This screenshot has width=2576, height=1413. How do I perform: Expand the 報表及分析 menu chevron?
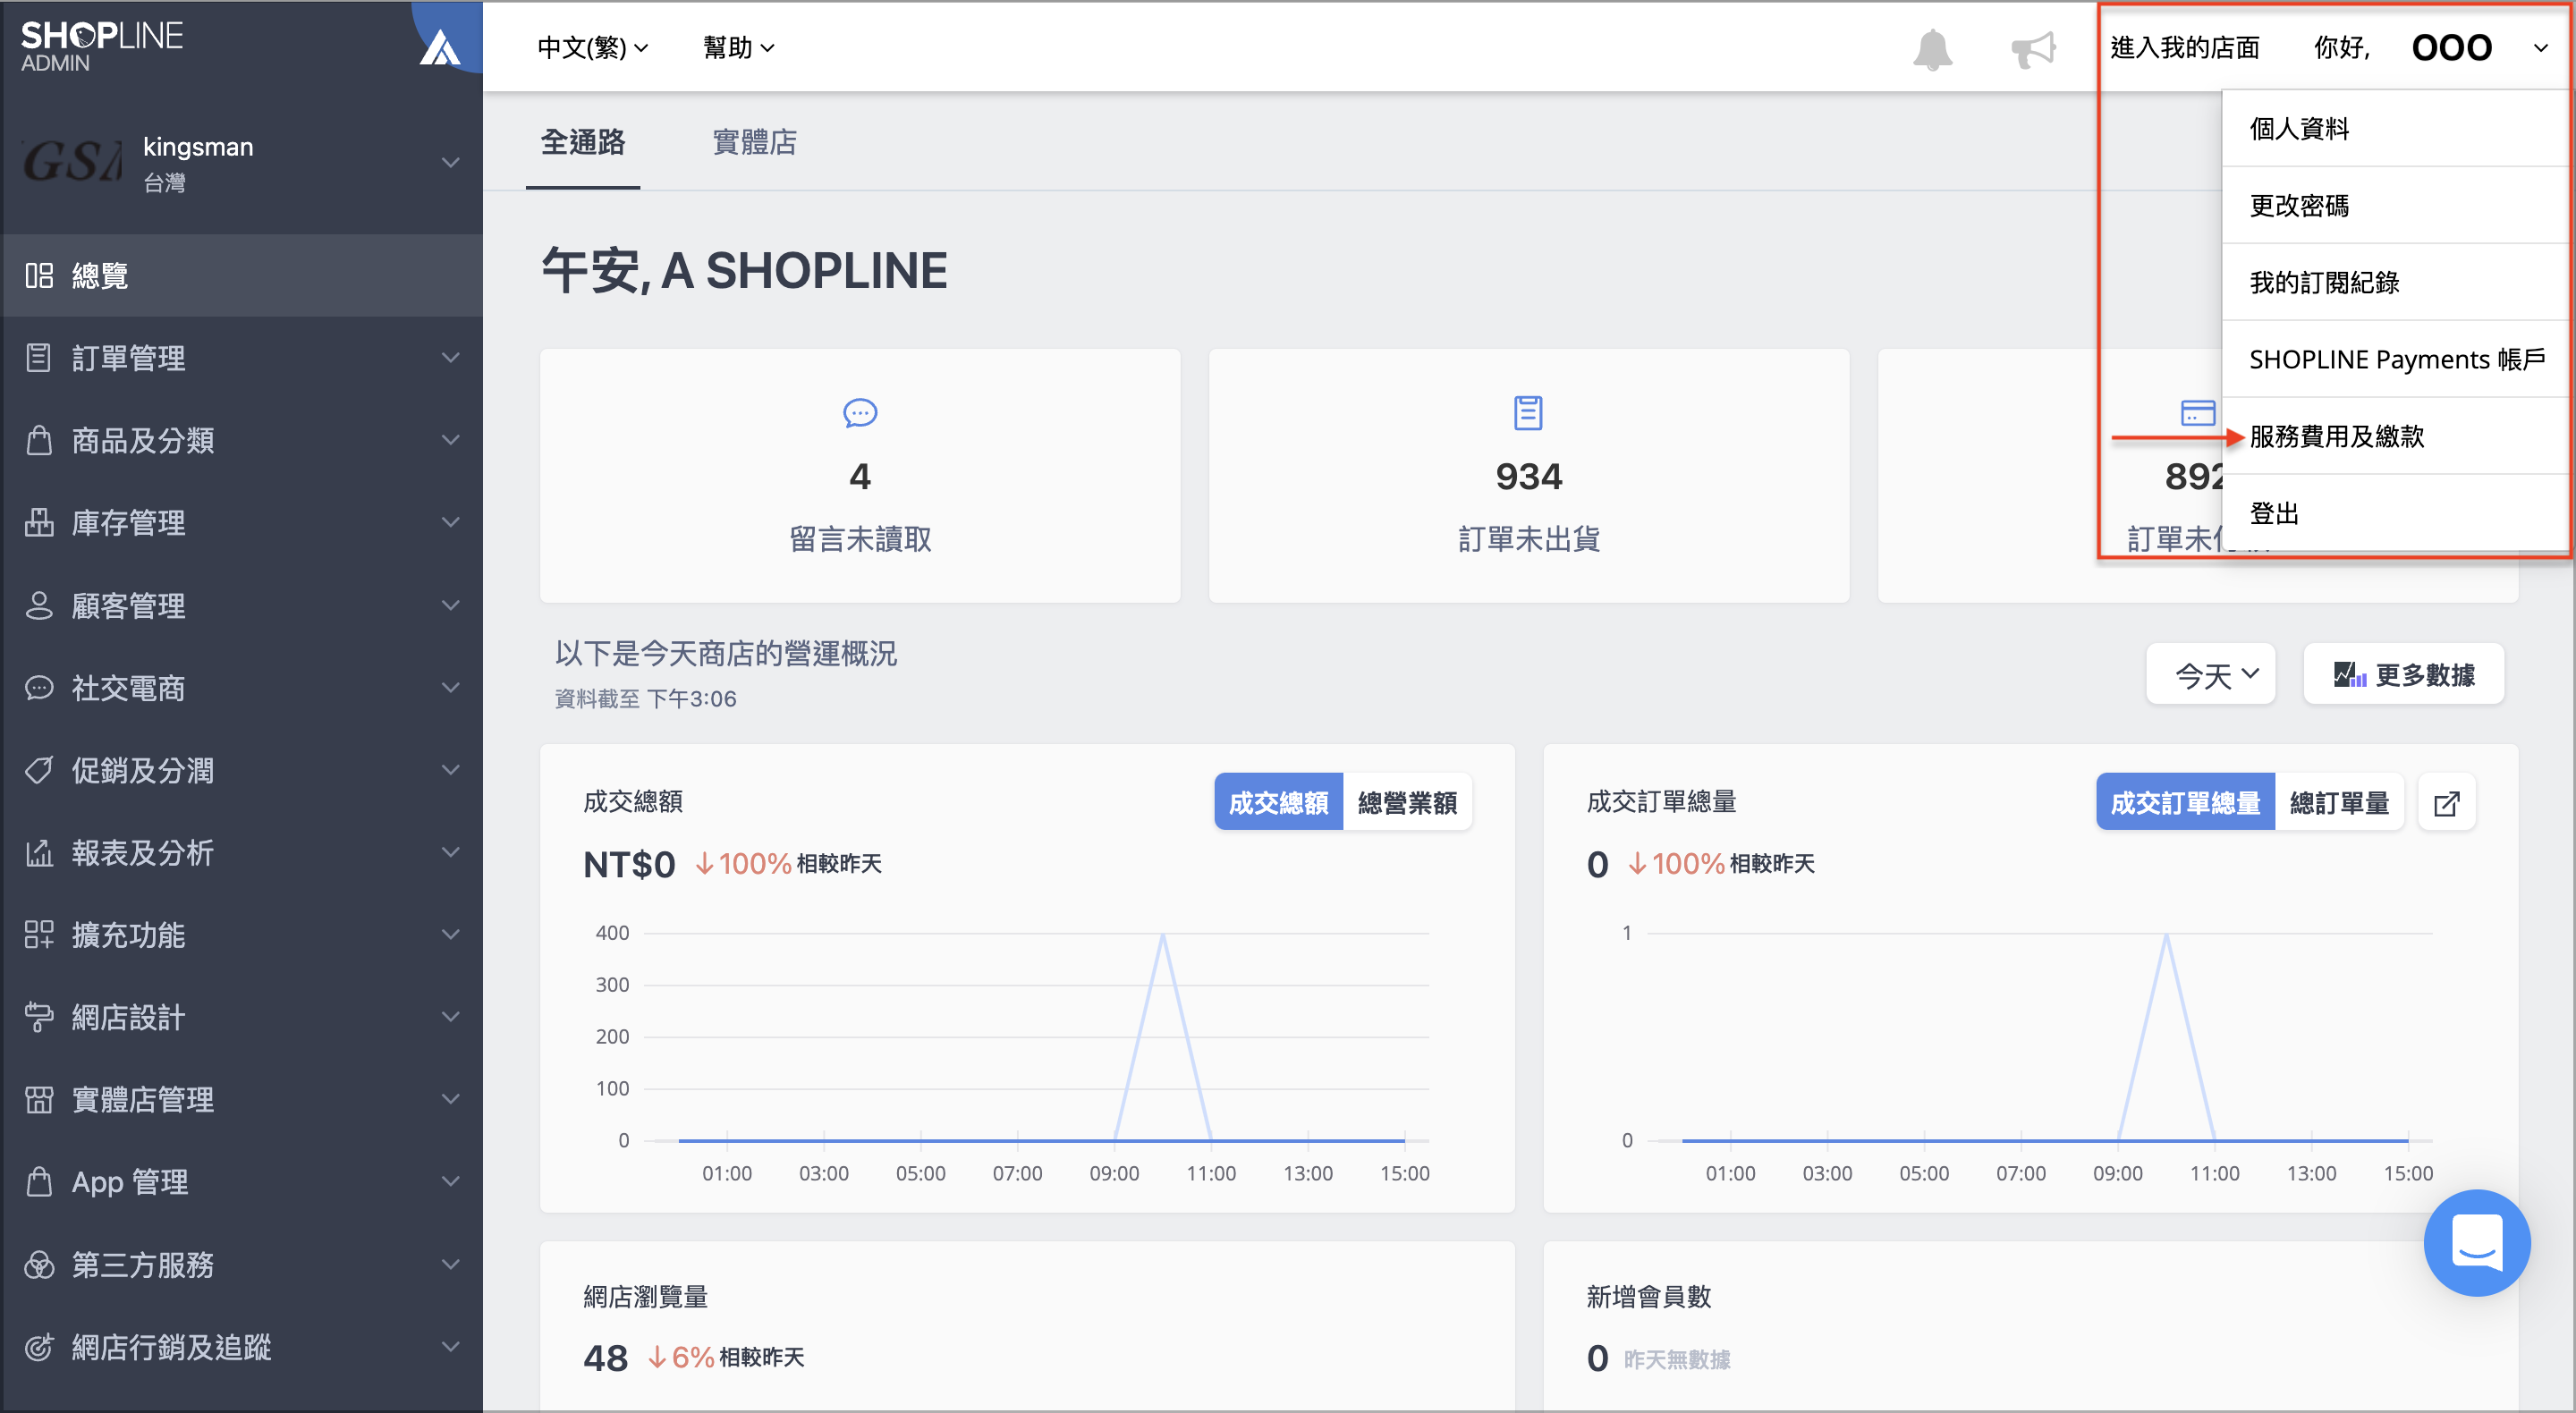451,853
